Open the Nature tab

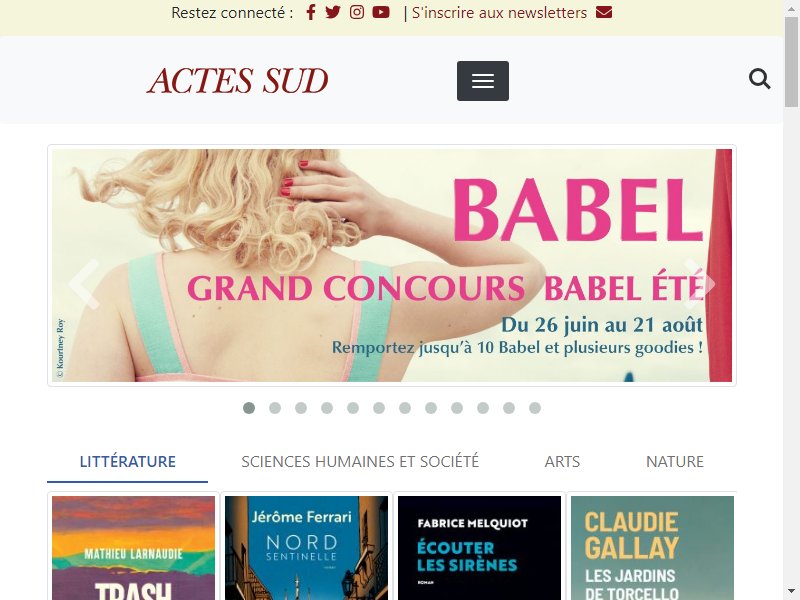pos(674,461)
